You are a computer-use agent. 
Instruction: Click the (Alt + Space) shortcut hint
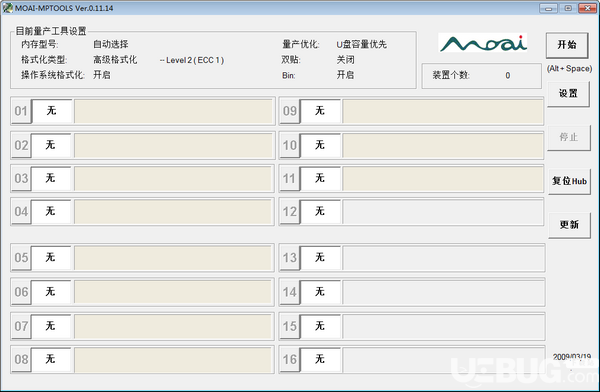coord(569,69)
